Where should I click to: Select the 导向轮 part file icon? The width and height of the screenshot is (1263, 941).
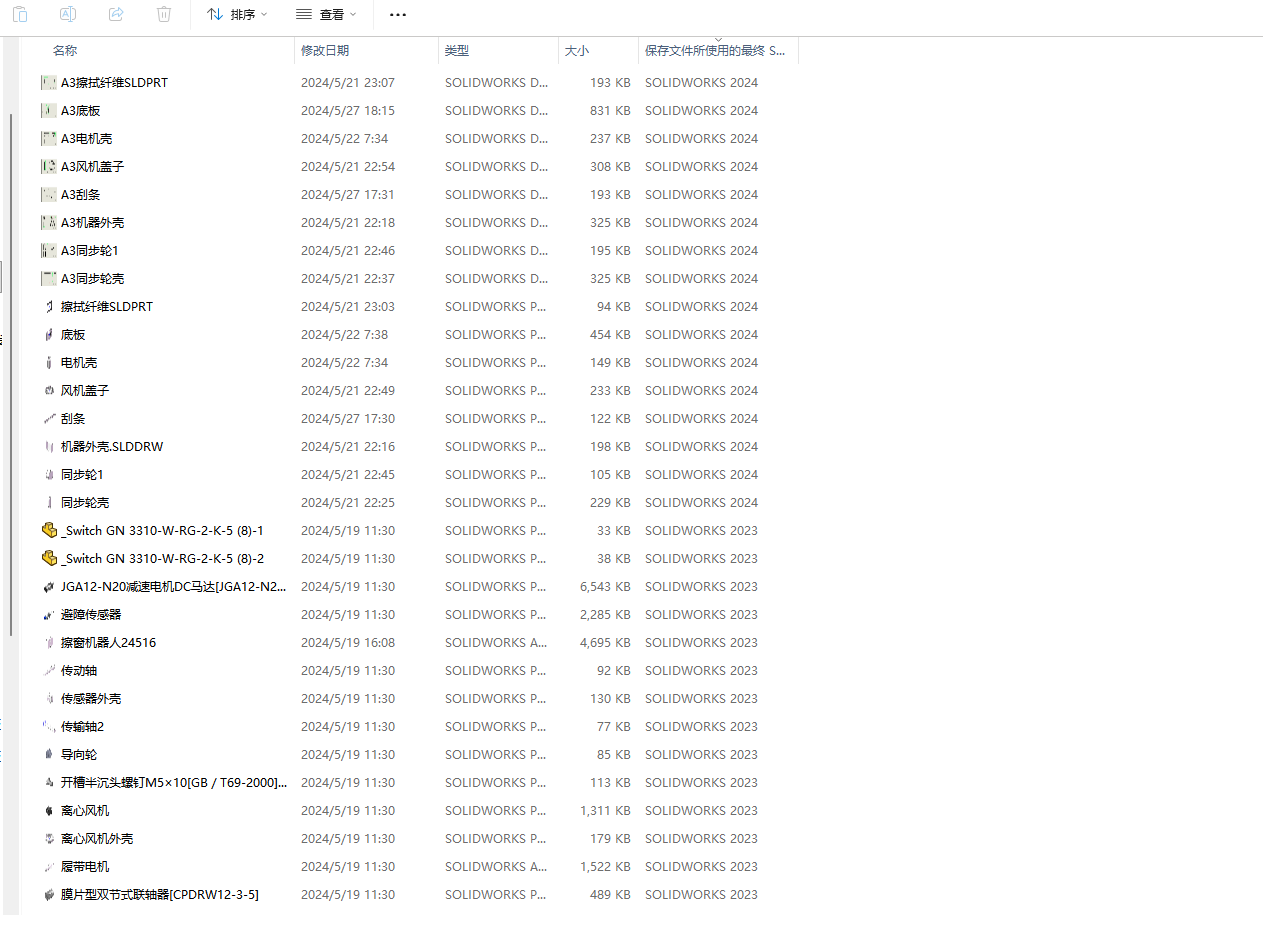point(49,754)
